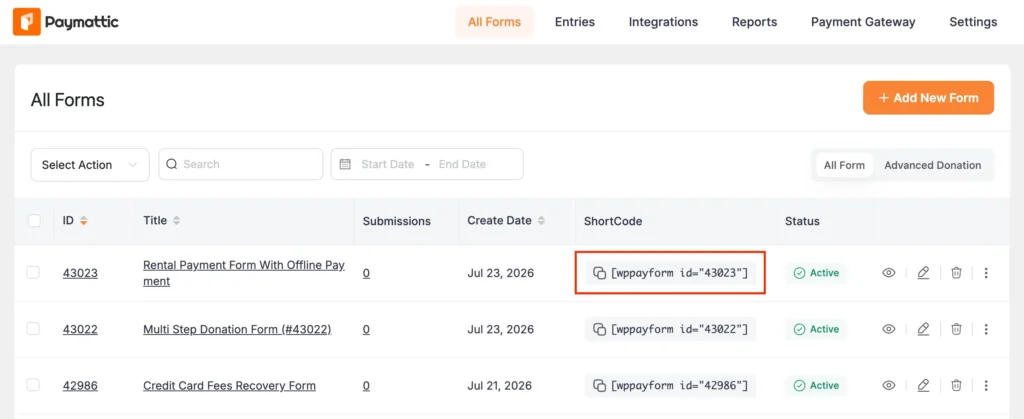The width and height of the screenshot is (1024, 419).
Task: Check the row checkbox for form 43022
Action: click(x=33, y=329)
